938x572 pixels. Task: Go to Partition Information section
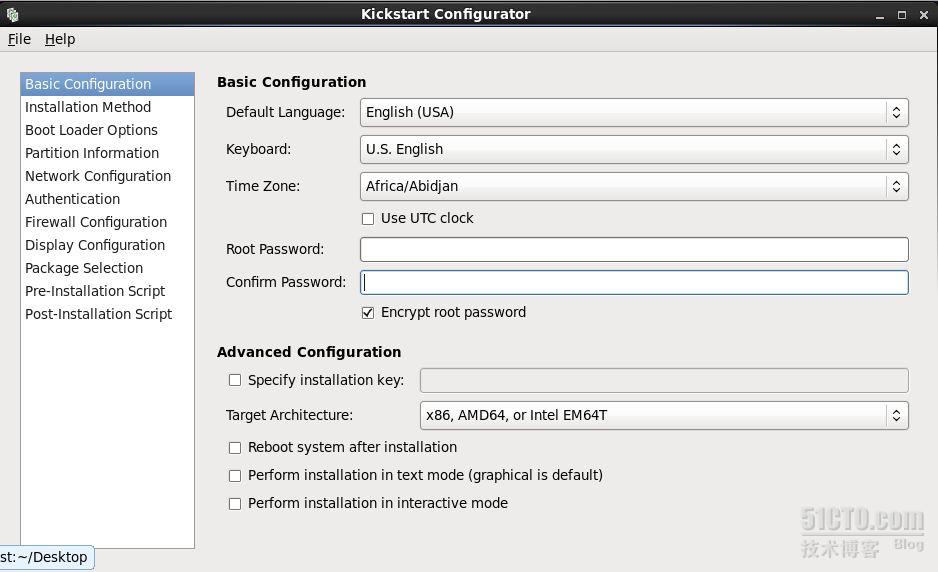(x=92, y=153)
